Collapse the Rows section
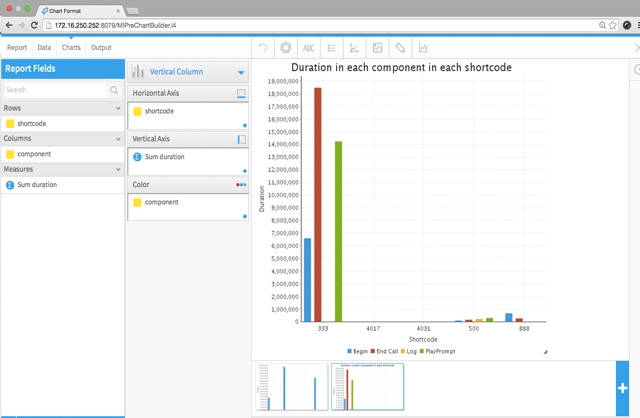 [118, 108]
